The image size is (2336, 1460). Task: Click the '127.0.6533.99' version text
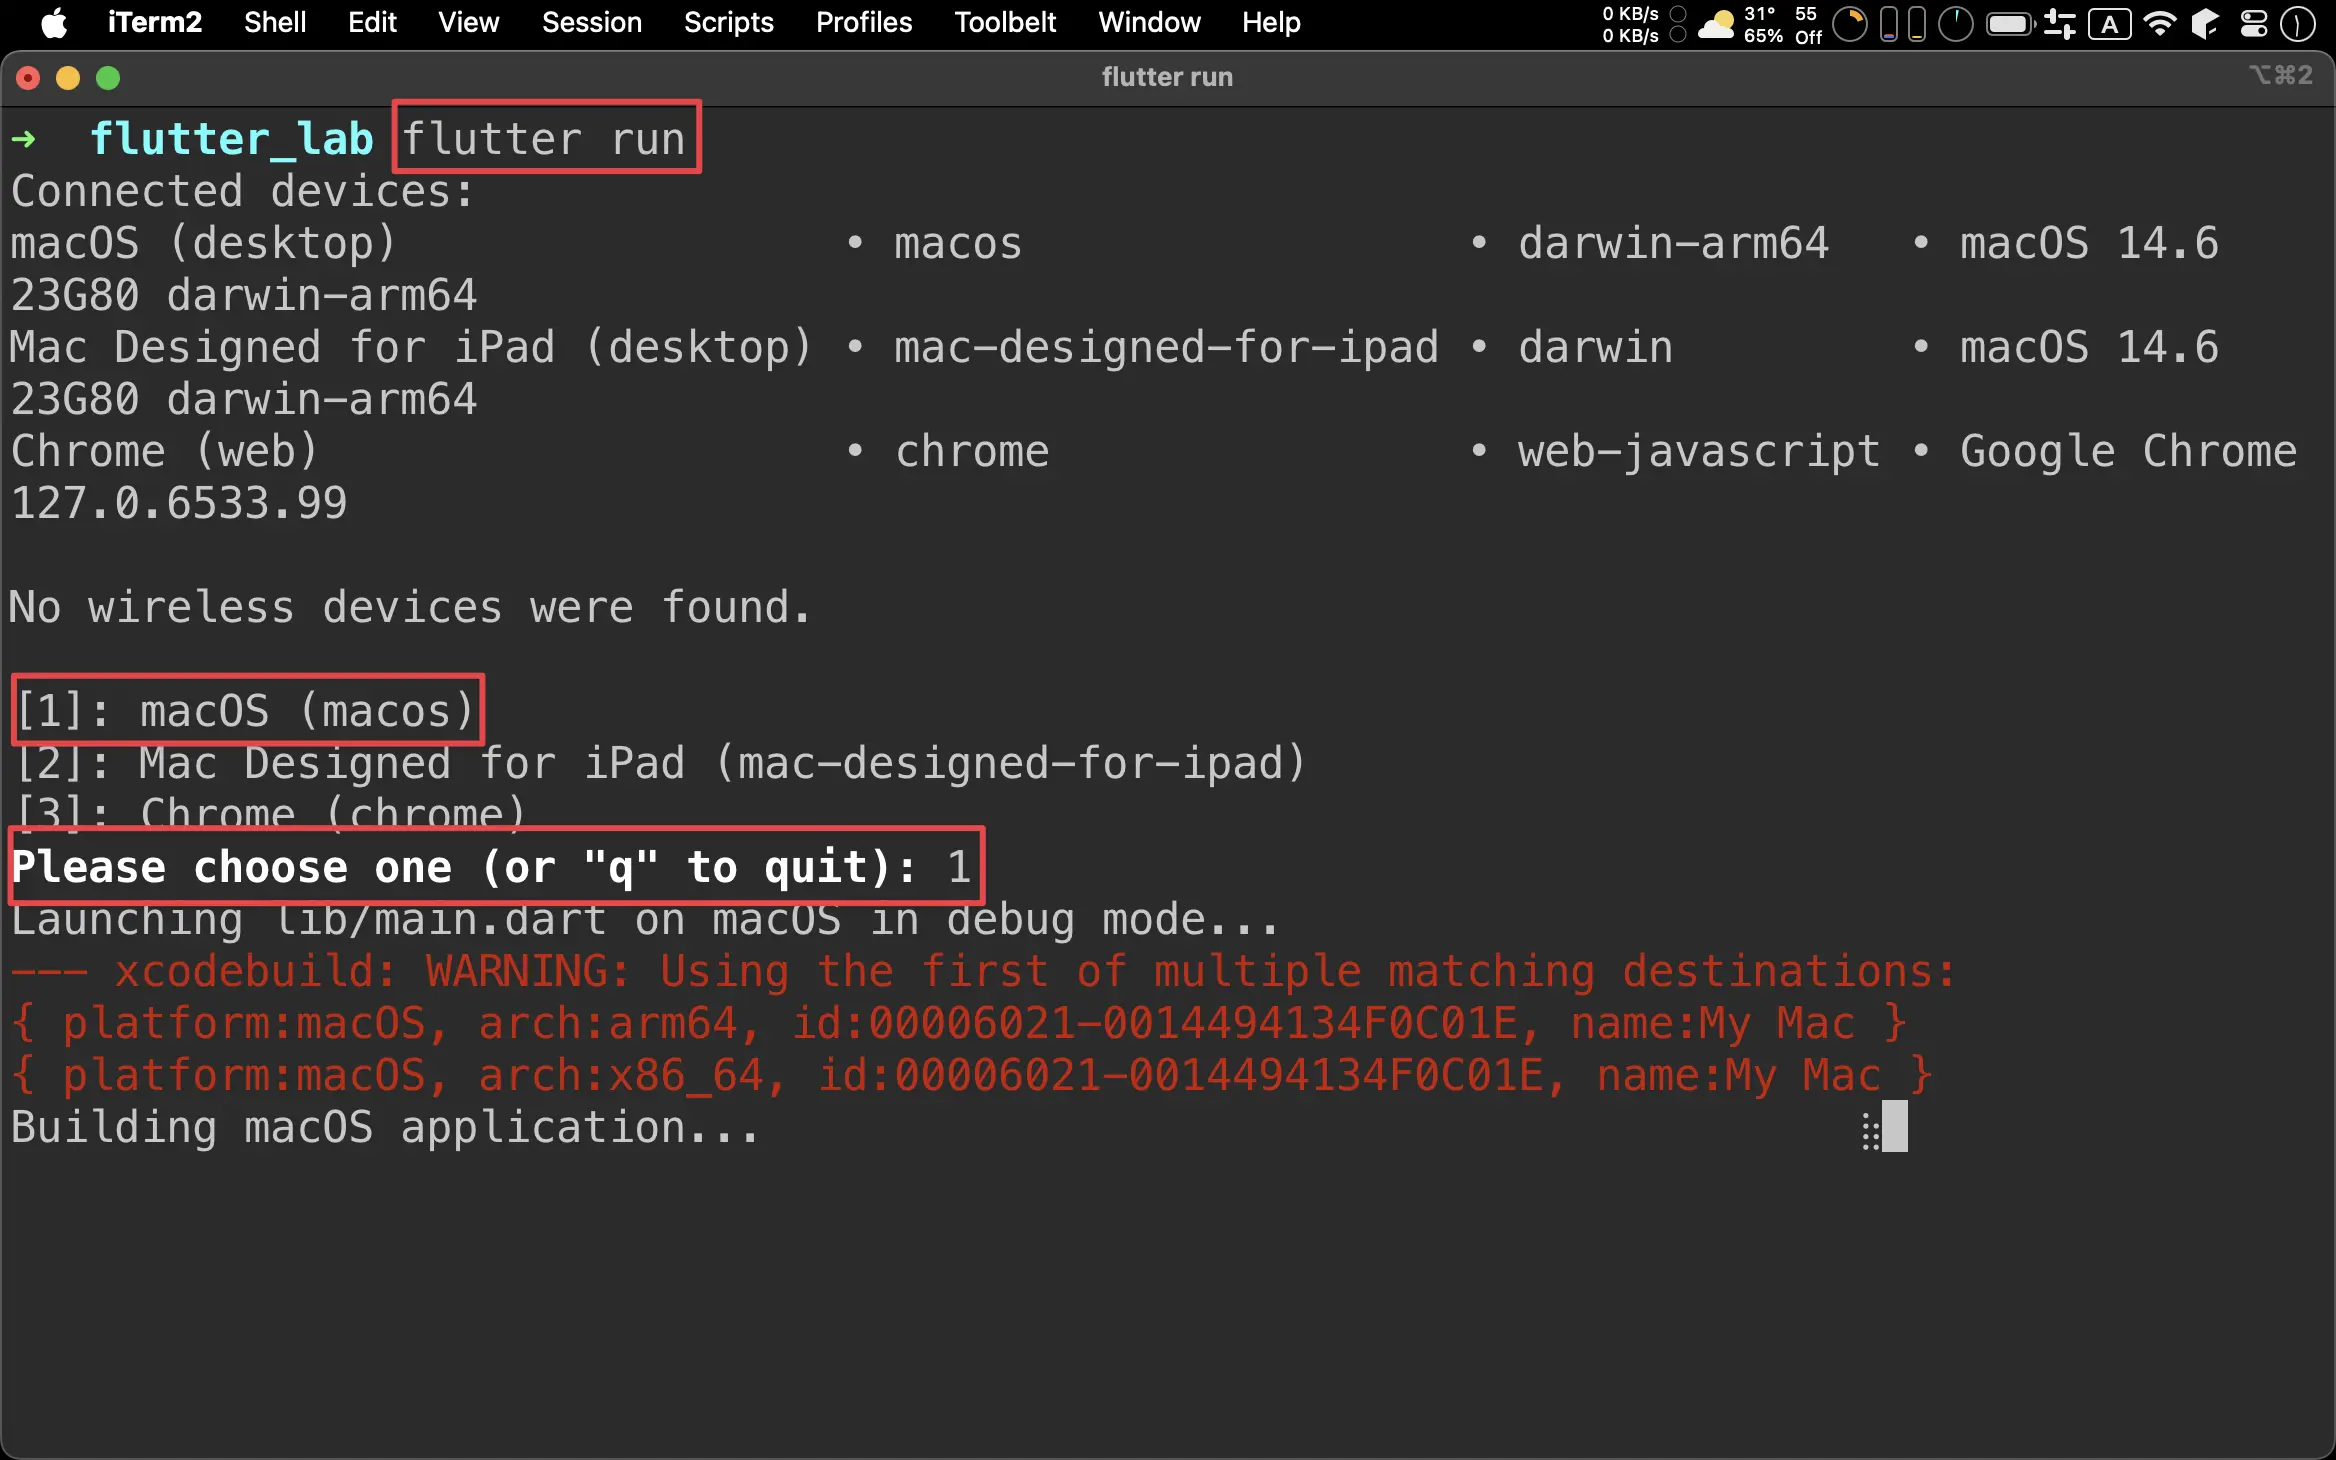179,503
